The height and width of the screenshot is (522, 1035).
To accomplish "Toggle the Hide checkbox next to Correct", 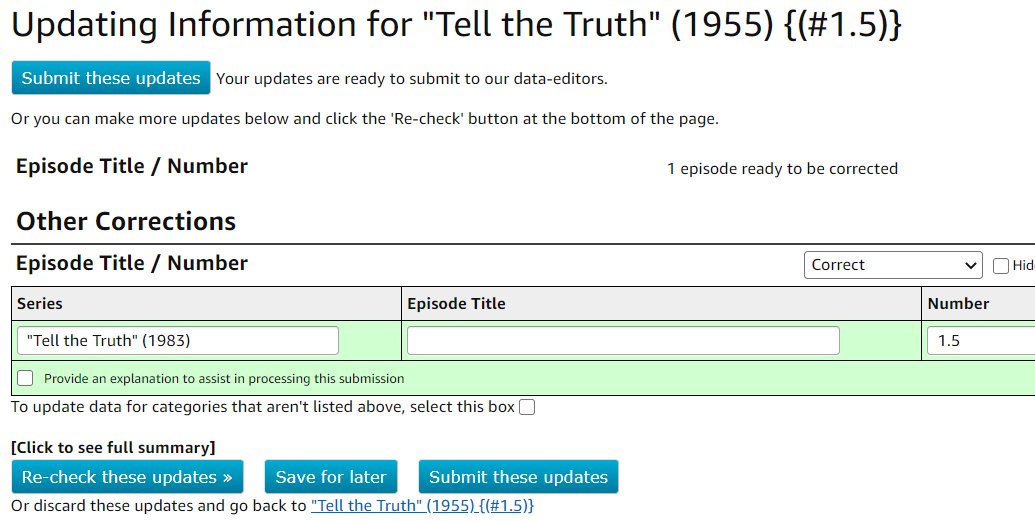I will 1001,266.
